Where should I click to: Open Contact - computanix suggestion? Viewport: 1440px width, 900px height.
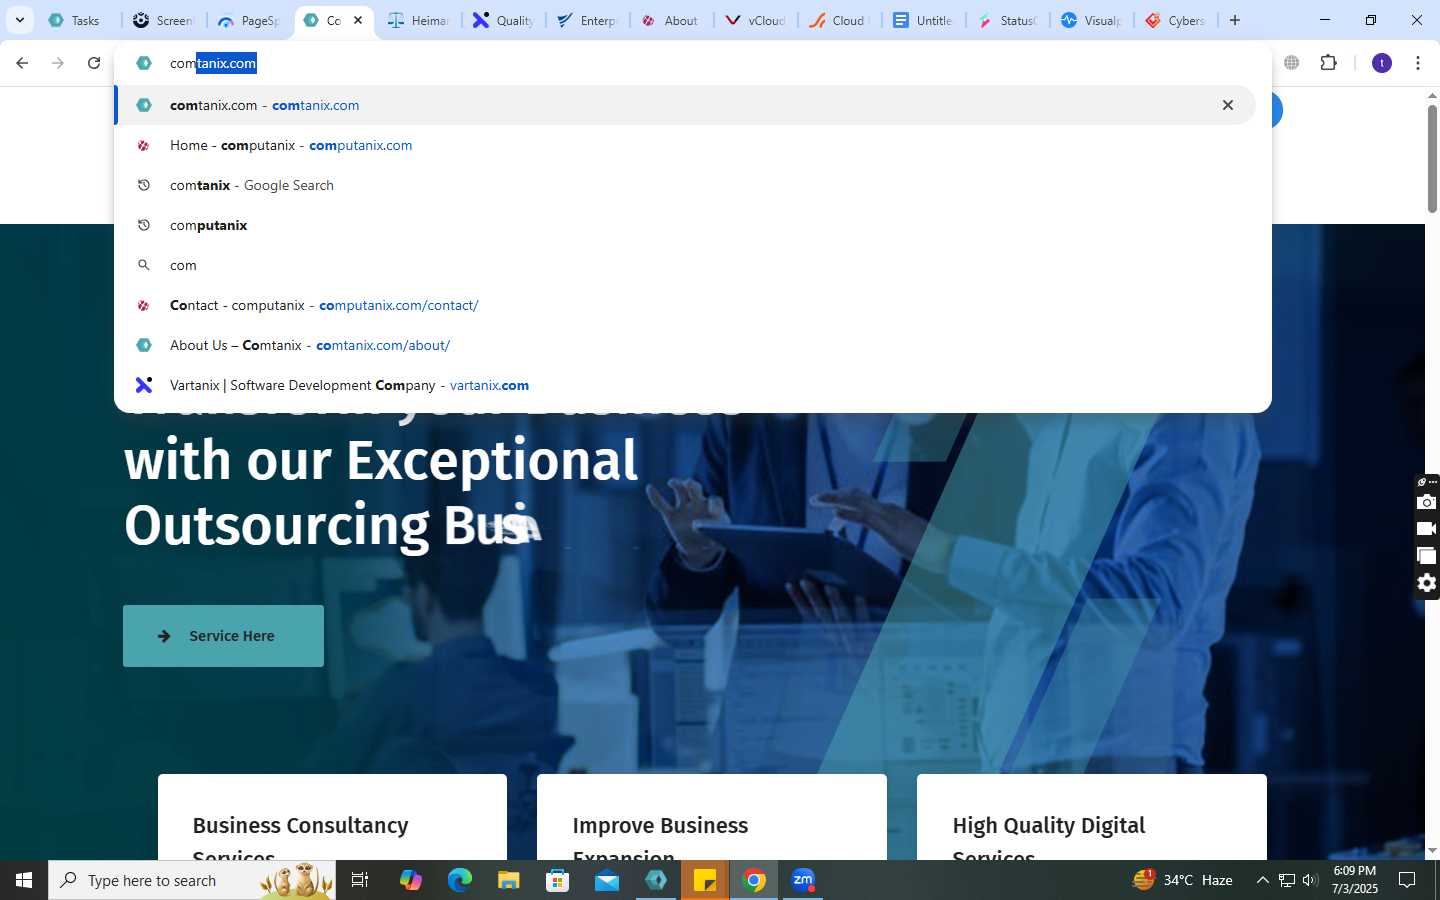(685, 305)
